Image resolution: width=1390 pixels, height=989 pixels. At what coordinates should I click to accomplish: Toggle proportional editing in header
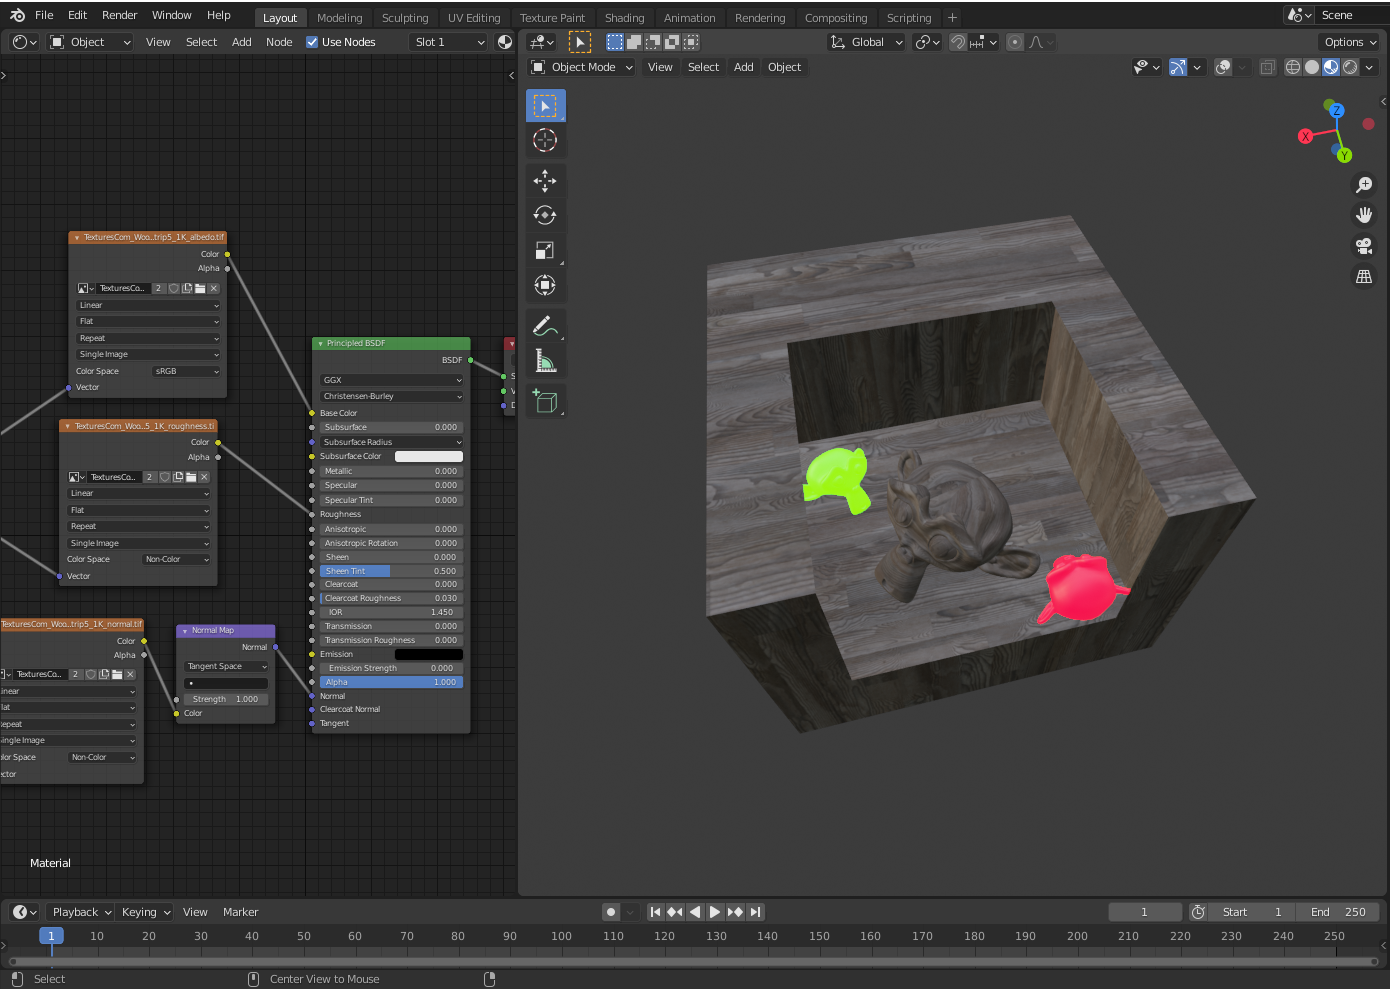[1015, 42]
